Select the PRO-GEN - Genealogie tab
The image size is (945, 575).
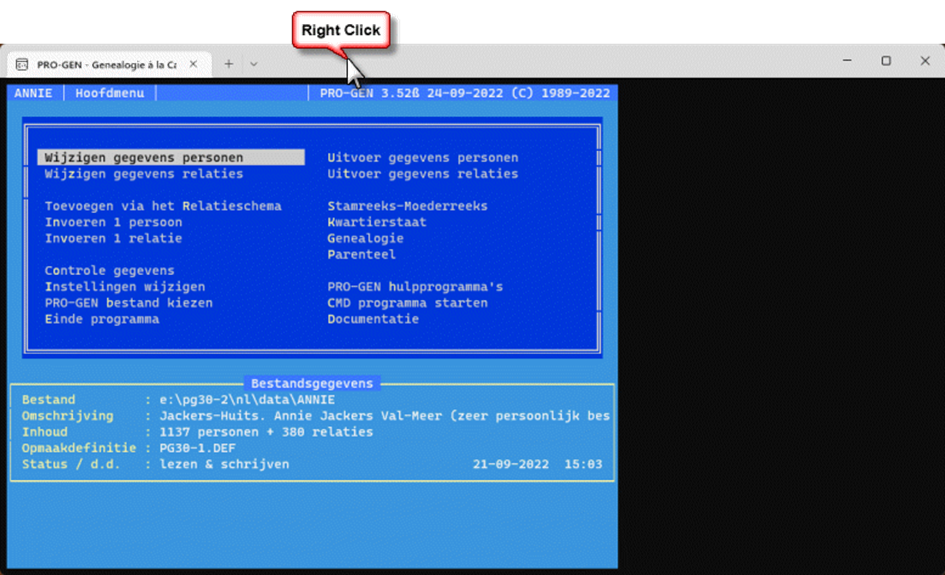107,64
